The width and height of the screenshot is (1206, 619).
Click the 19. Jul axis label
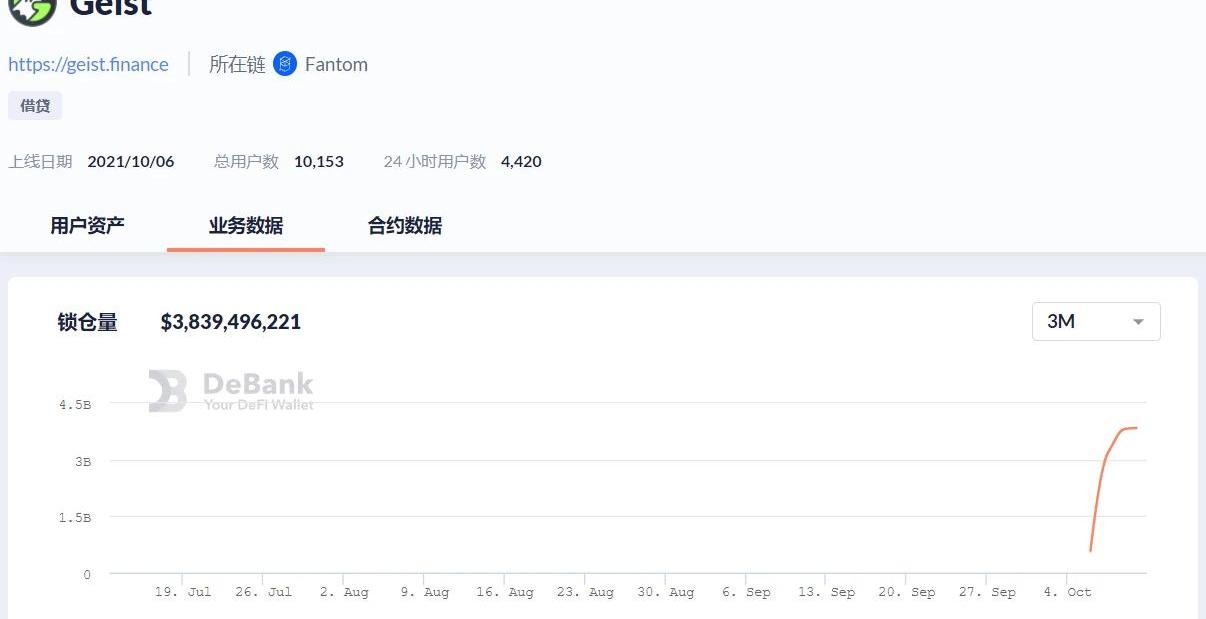pyautogui.click(x=183, y=592)
